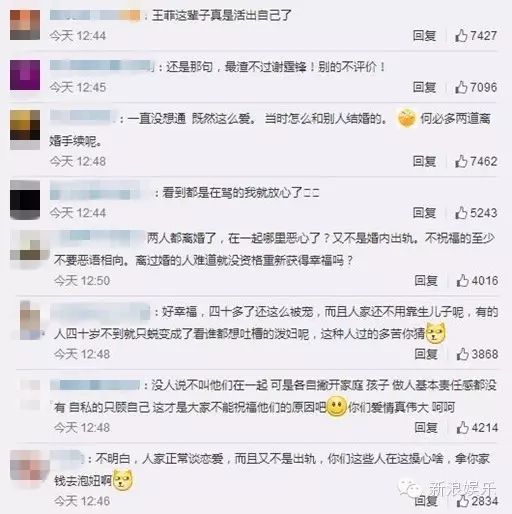Click 回复 on the 好幸福 comment
Viewport: 512px width, 514px height.
(x=426, y=354)
